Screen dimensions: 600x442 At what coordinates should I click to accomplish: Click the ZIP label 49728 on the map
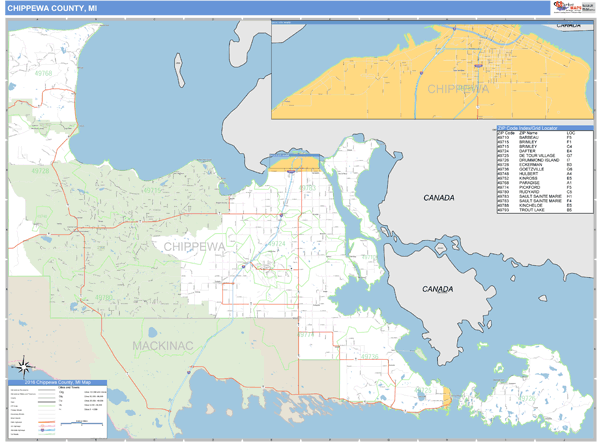point(40,171)
